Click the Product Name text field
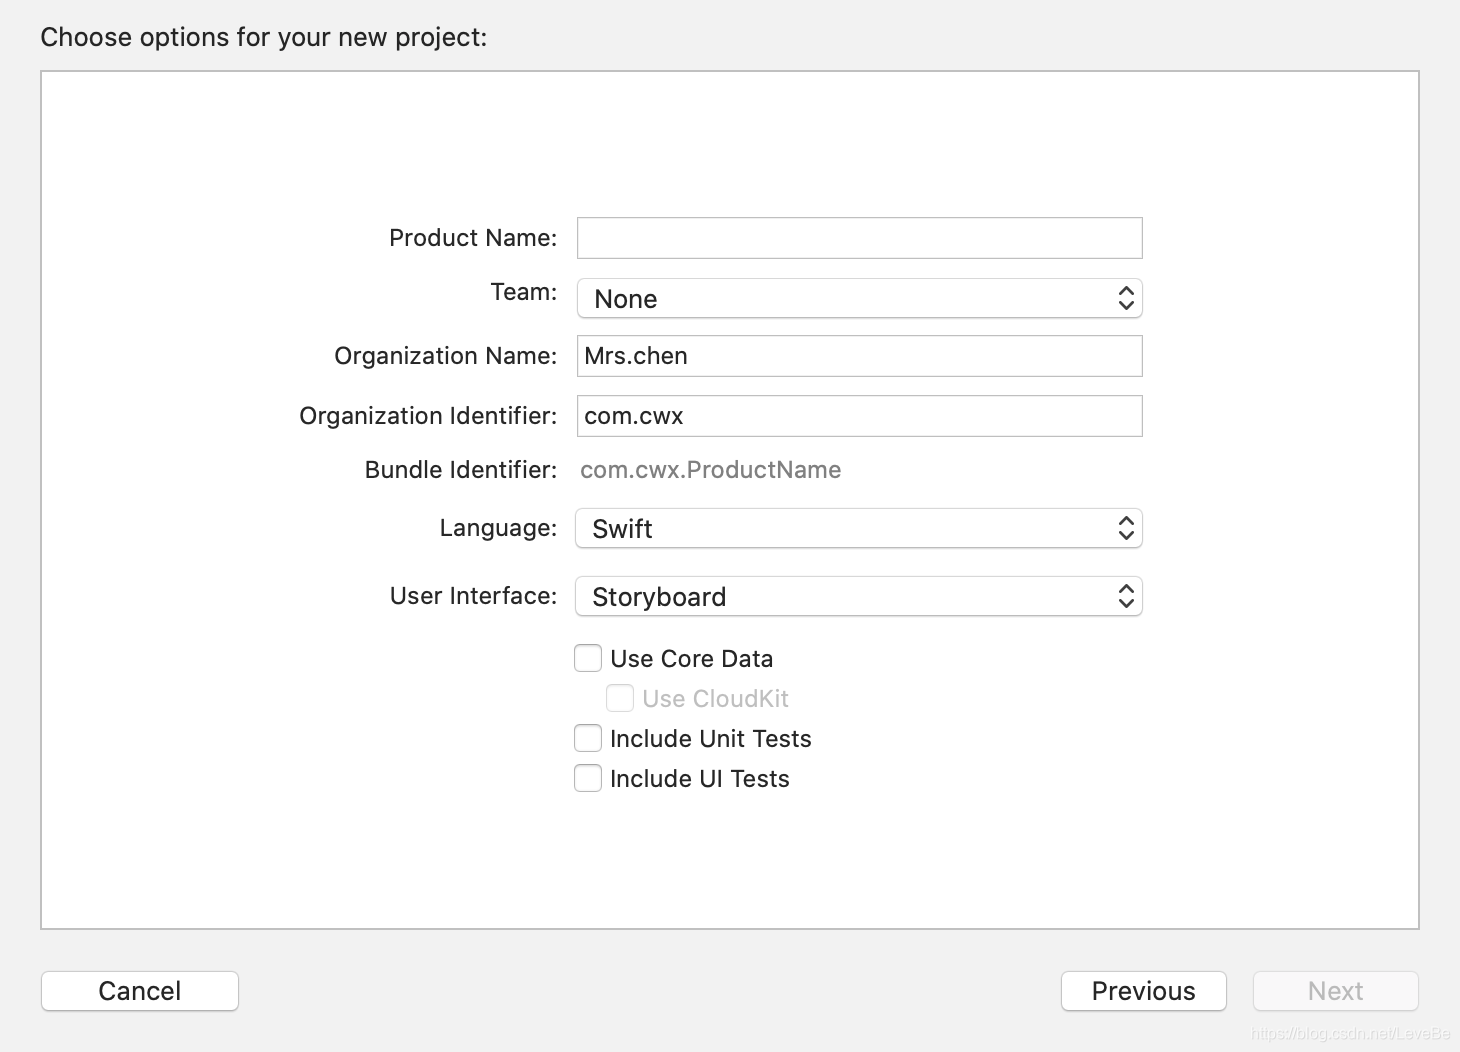 click(859, 238)
